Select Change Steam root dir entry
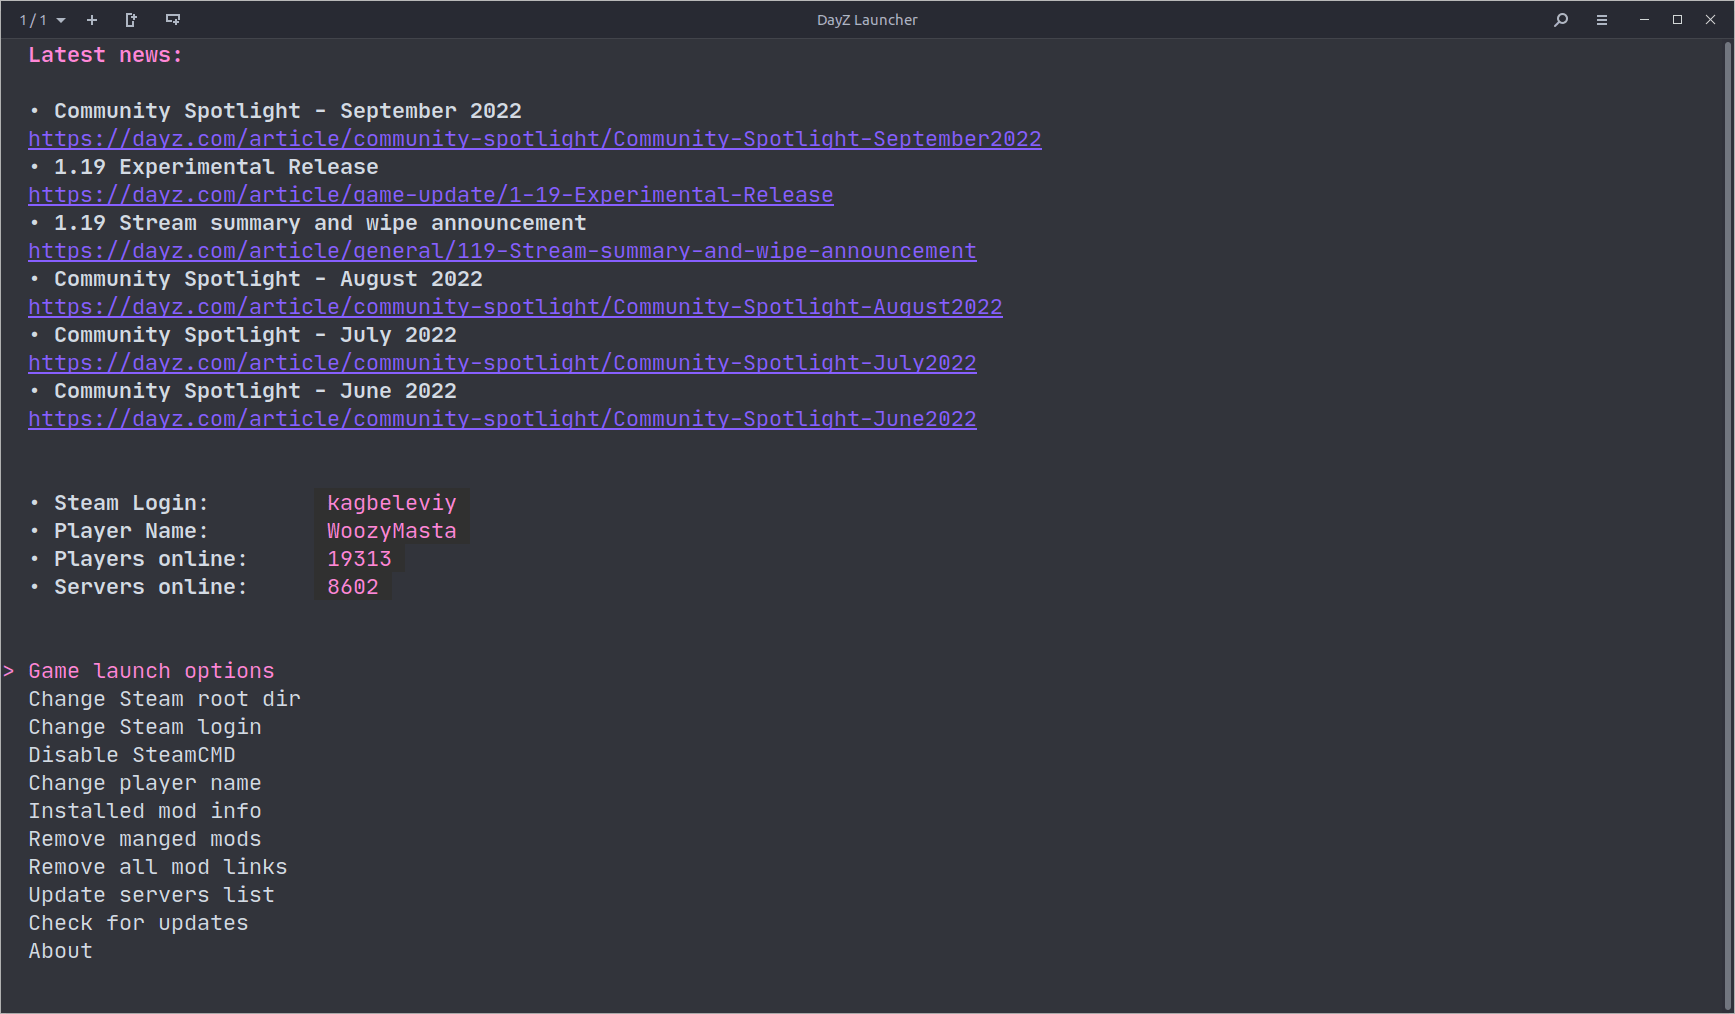Screen dimensions: 1735x1014 pos(164,699)
